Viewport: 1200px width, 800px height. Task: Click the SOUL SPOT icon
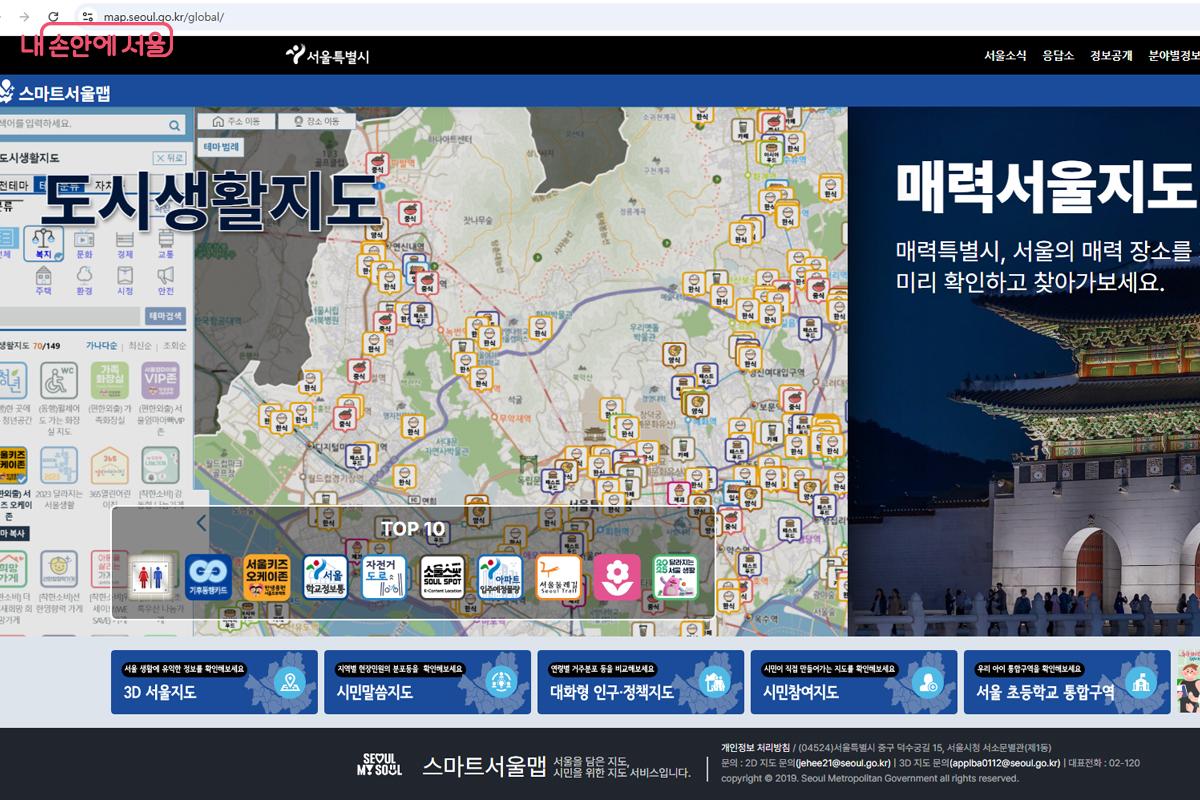[x=442, y=578]
